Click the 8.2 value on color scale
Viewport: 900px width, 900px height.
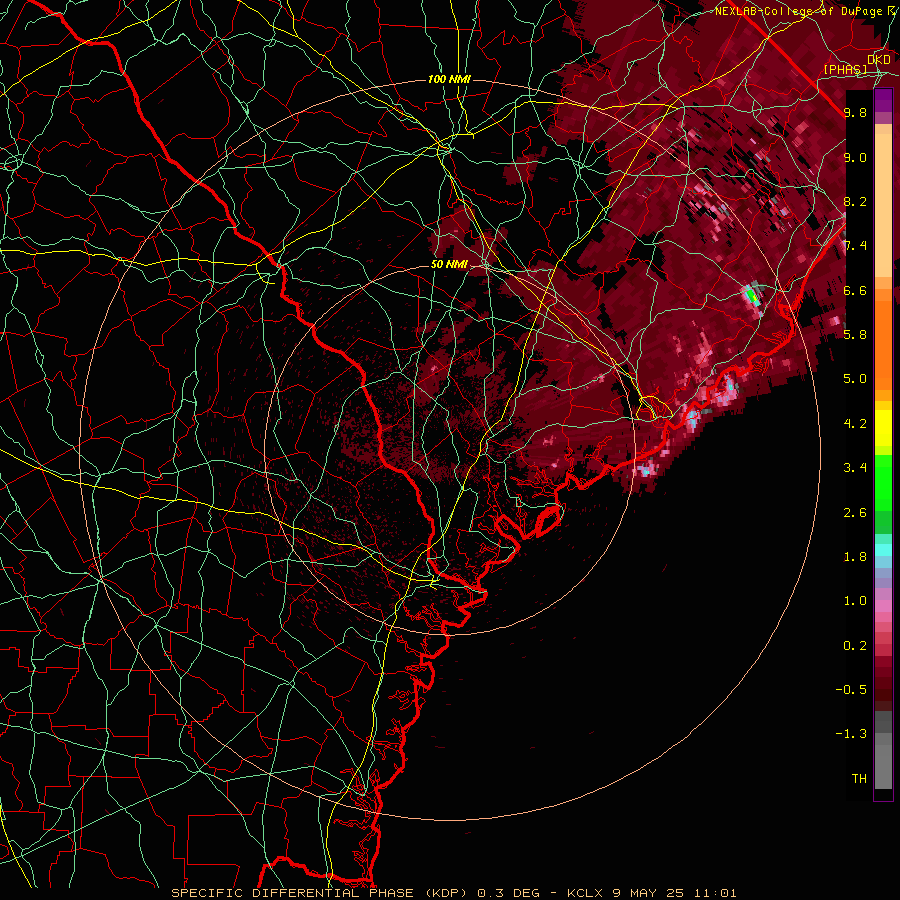pyautogui.click(x=855, y=201)
